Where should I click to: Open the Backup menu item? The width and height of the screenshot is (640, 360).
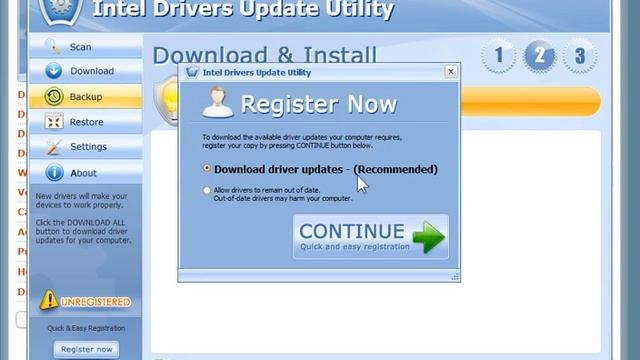[86, 97]
